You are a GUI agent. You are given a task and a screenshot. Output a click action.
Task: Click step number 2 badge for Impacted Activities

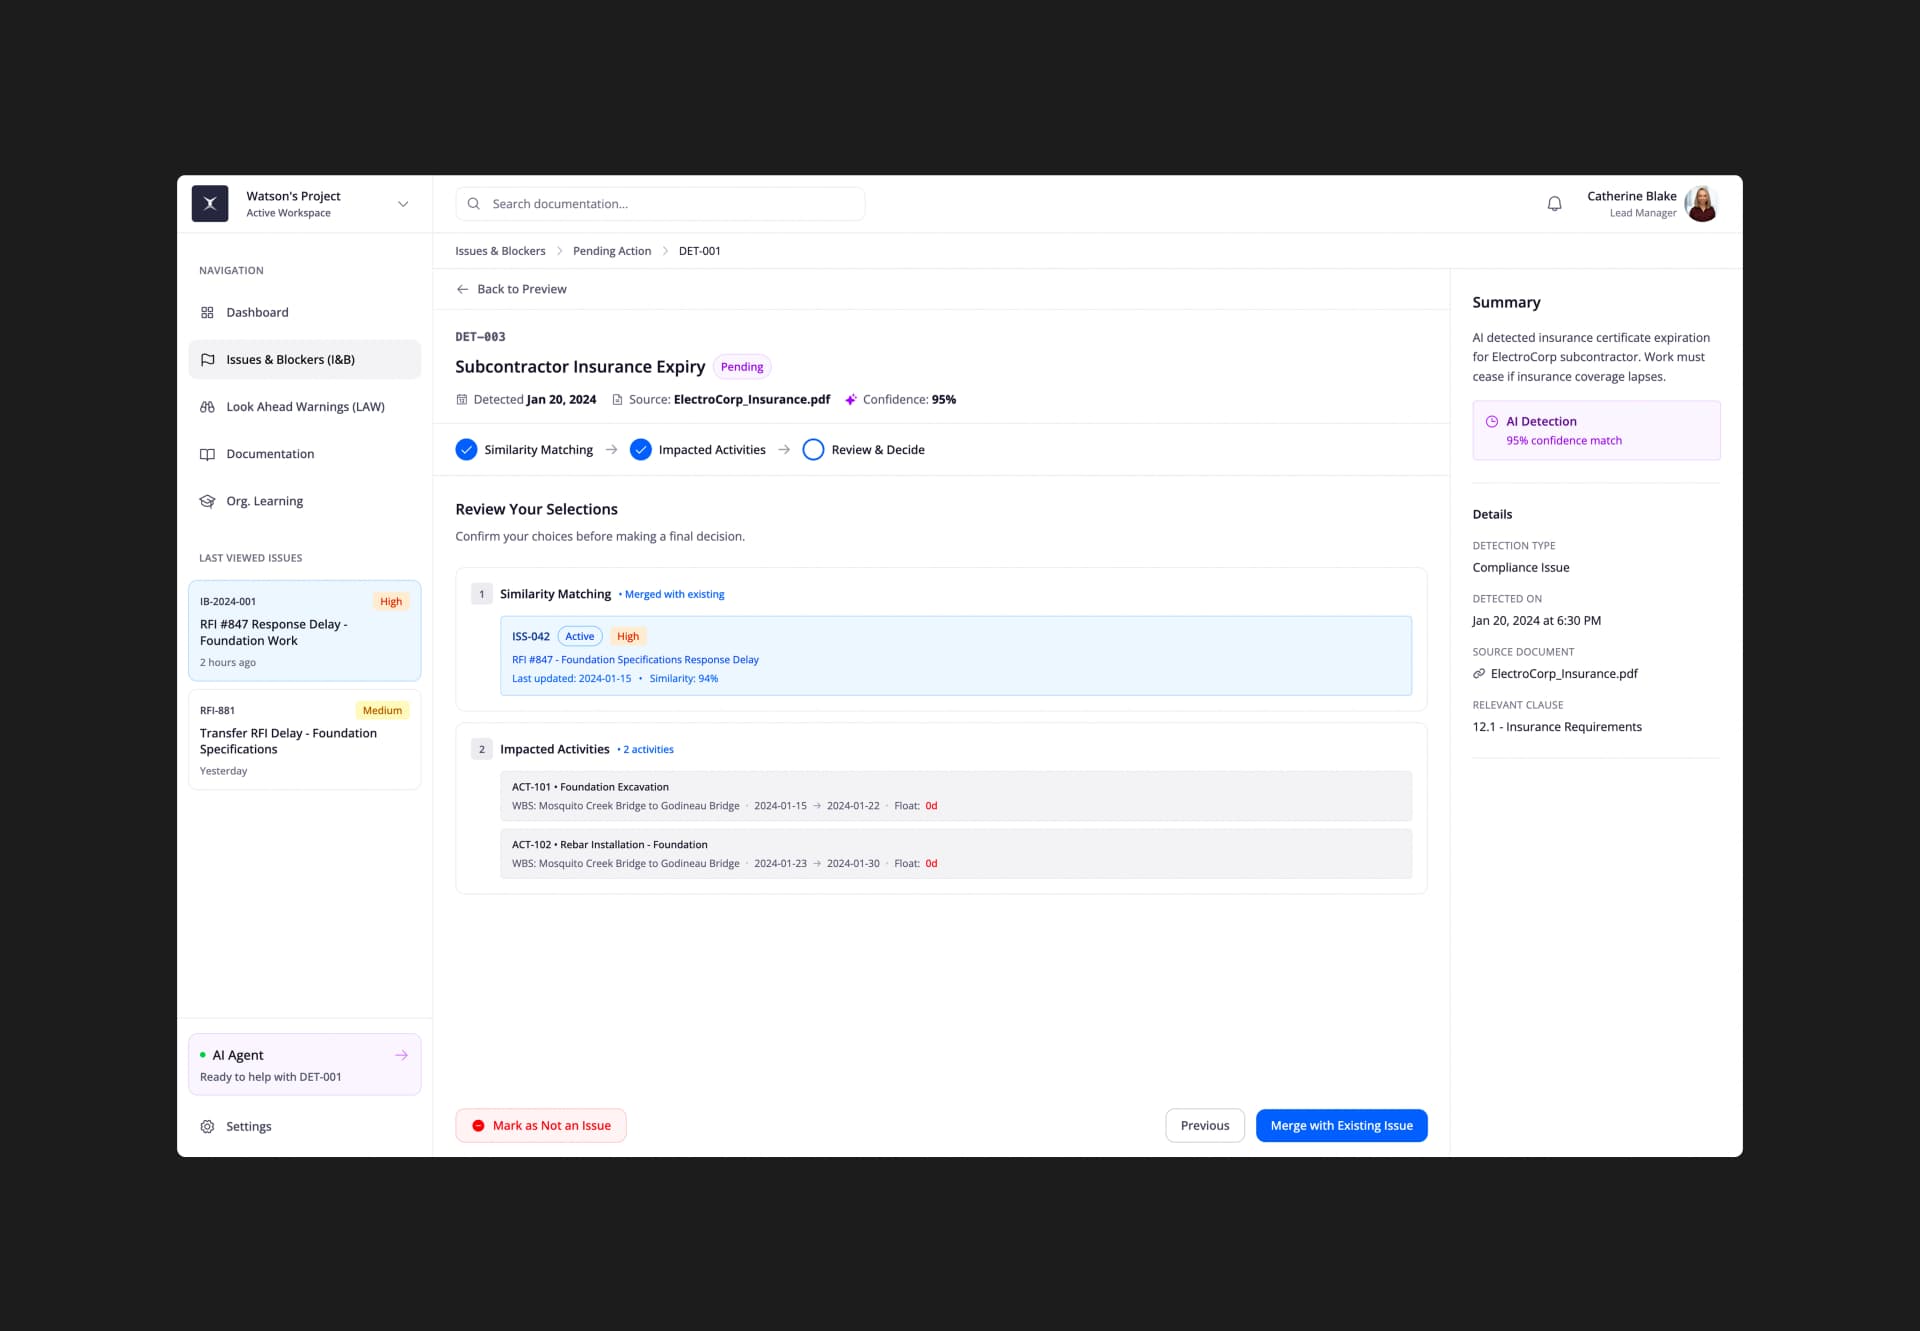[482, 750]
